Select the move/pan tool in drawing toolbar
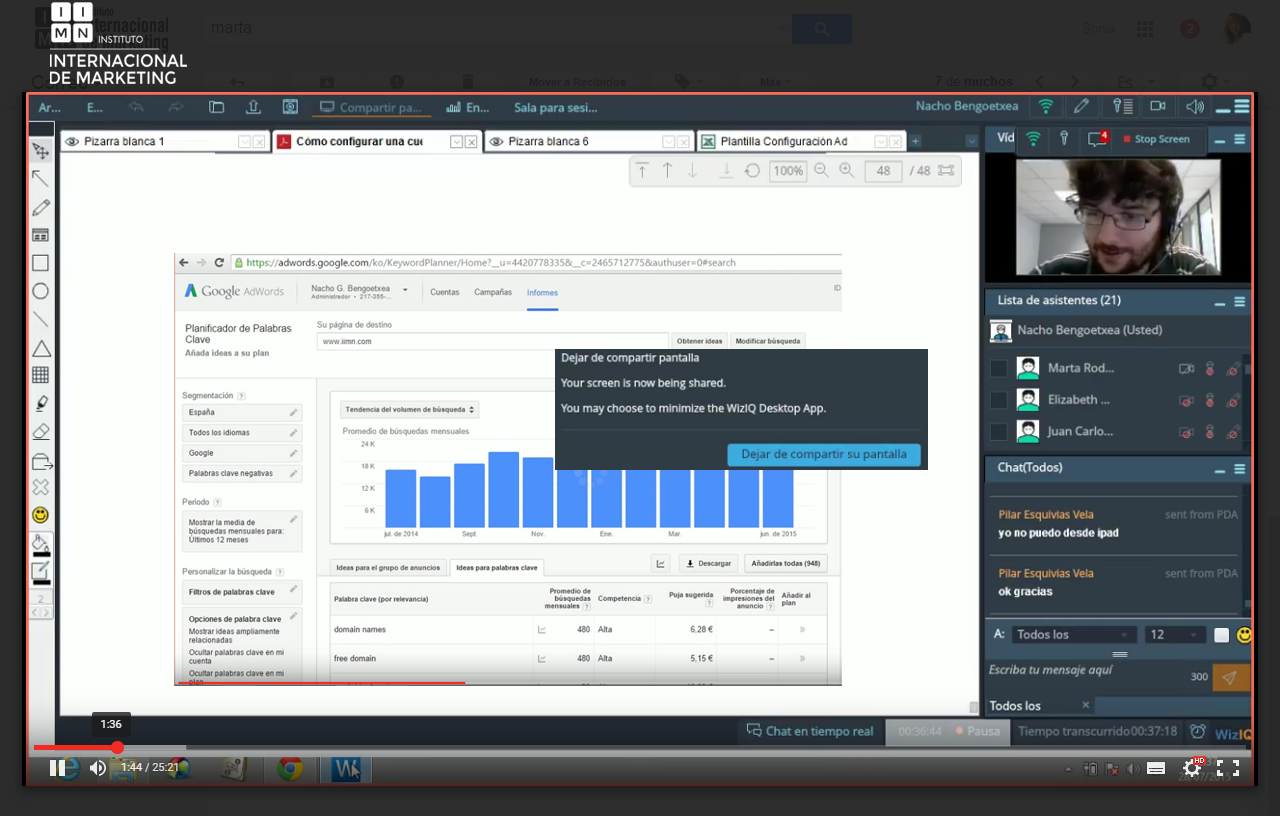Image resolution: width=1280 pixels, height=816 pixels. pyautogui.click(x=41, y=151)
